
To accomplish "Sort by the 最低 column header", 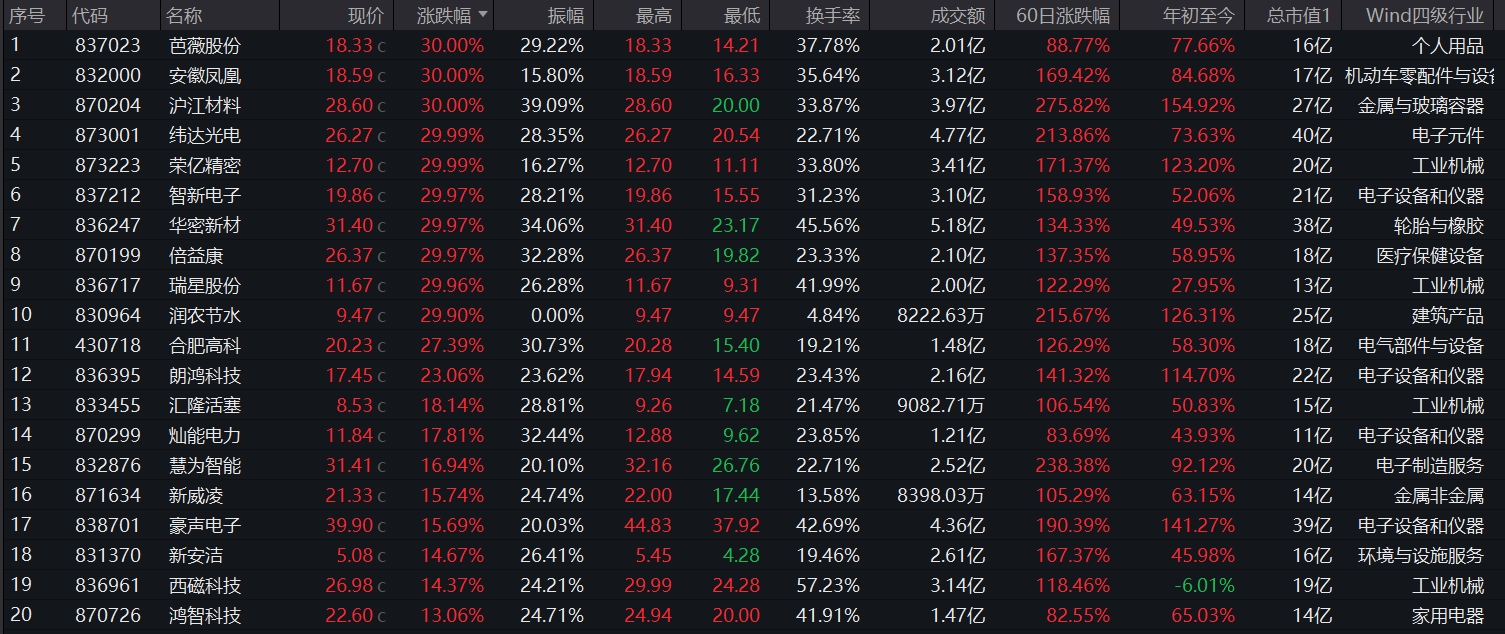I will click(x=742, y=15).
